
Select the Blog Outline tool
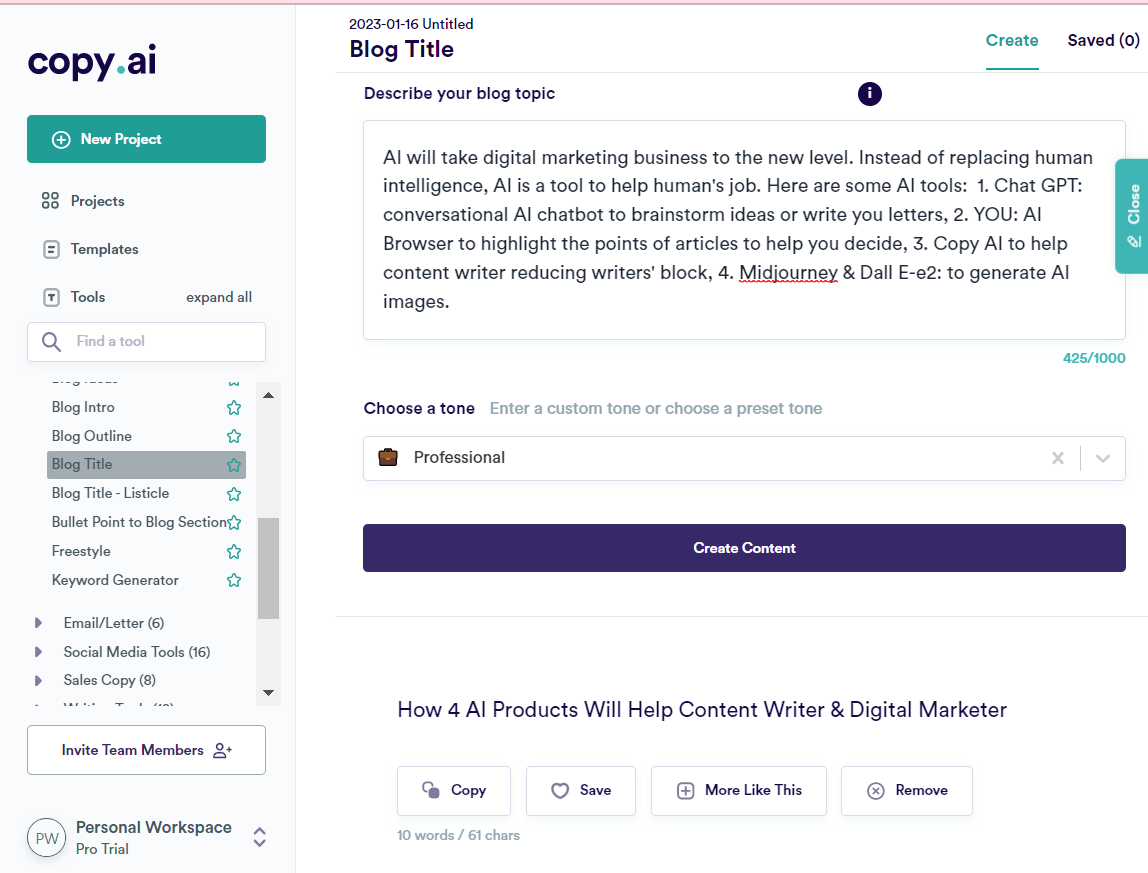point(92,436)
